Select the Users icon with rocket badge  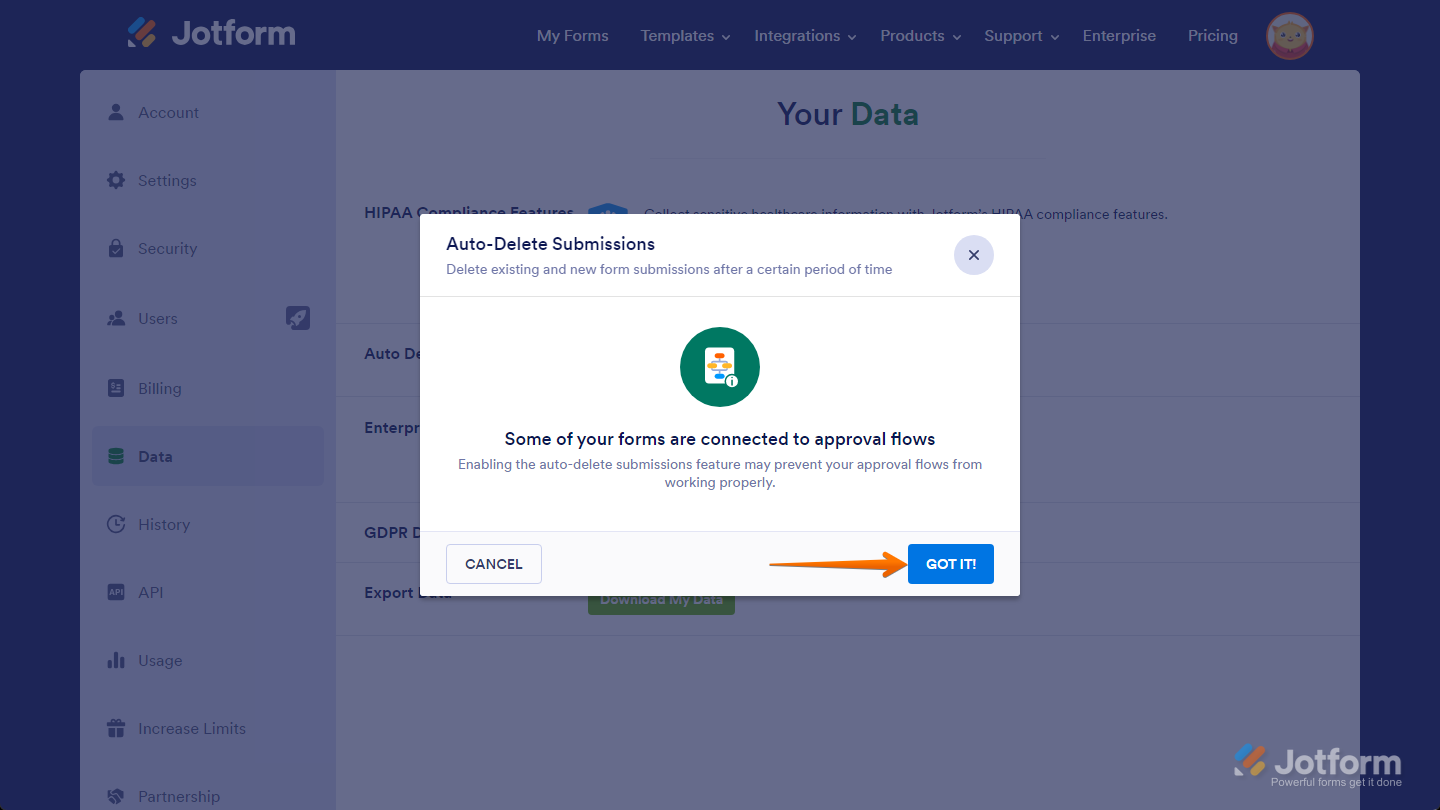[115, 318]
